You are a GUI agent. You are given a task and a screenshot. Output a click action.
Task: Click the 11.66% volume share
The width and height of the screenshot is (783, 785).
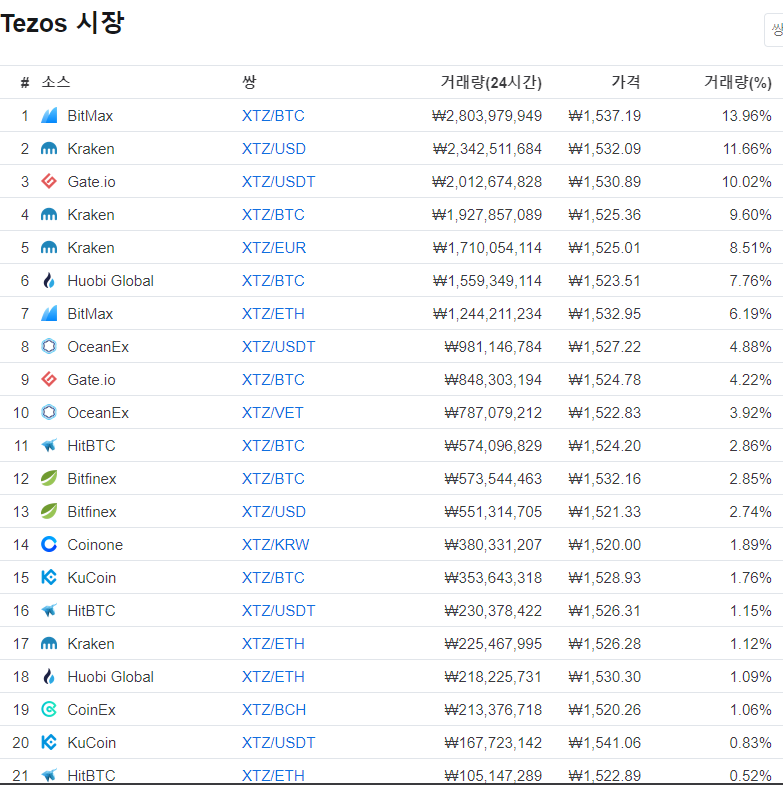747,149
